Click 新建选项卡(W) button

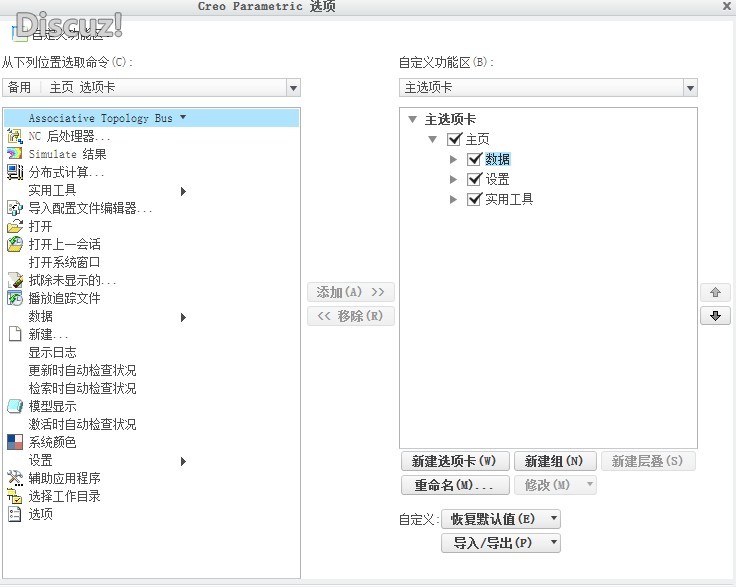click(x=455, y=461)
